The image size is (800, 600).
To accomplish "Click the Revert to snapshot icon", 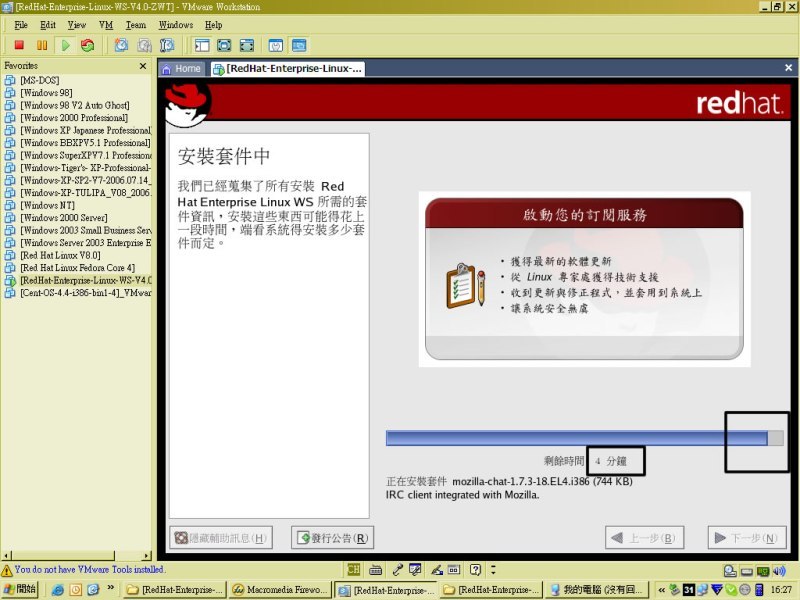I will pos(144,45).
